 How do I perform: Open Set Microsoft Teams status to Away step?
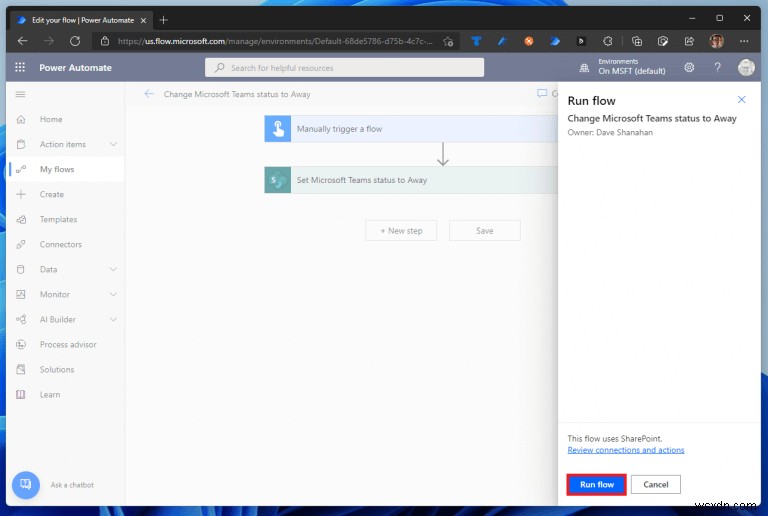[x=411, y=180]
